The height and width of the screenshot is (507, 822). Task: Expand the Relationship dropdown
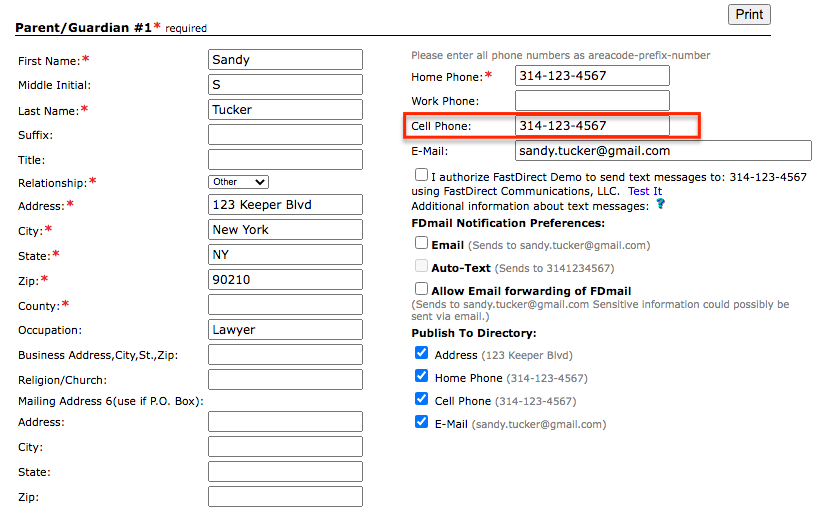[238, 182]
